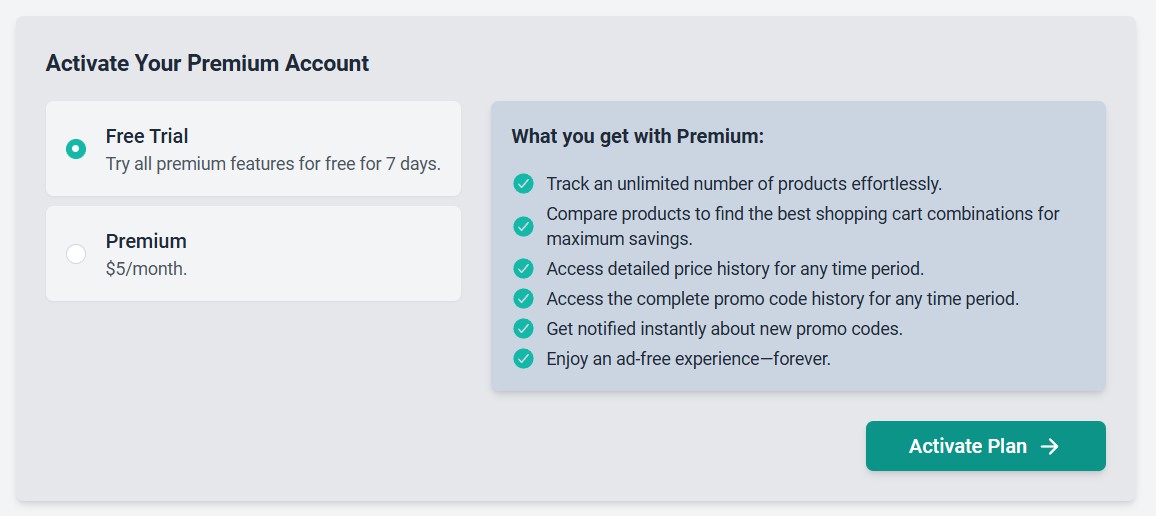Click the checkmark next to Get notified instantly

(523, 329)
